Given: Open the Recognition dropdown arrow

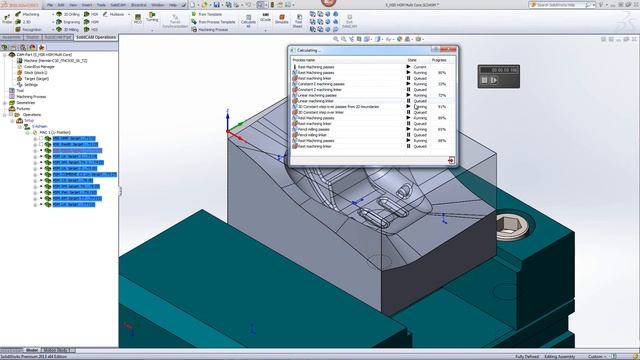Looking at the screenshot, I should pos(53,30).
